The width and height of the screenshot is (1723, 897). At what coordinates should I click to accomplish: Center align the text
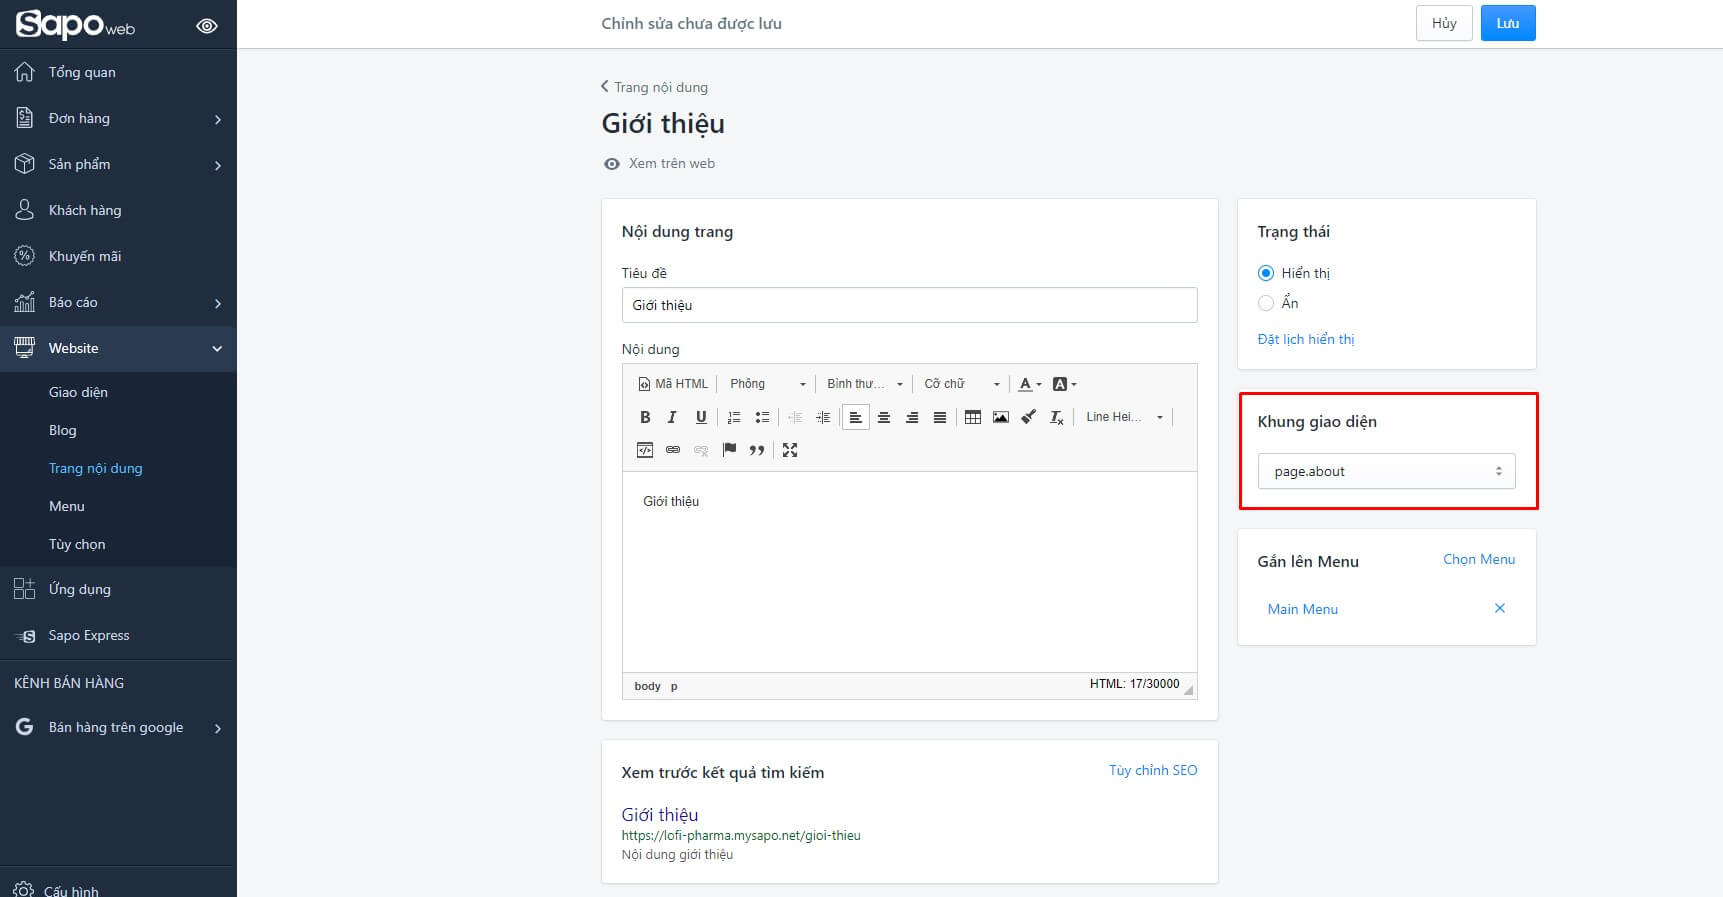(x=884, y=417)
